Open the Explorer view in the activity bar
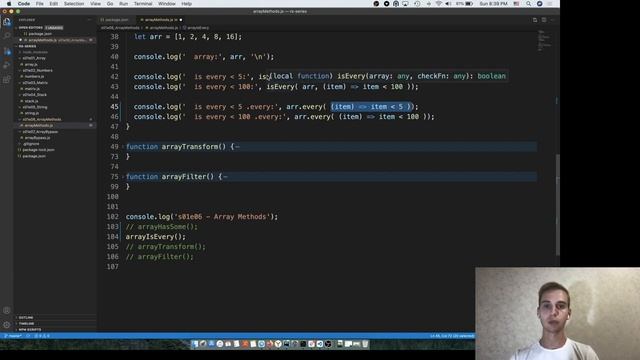This screenshot has width=640, height=360. tap(7, 22)
